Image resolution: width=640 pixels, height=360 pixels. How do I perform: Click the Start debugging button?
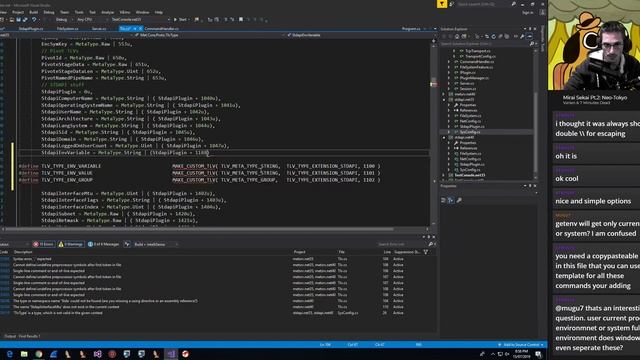180,19
